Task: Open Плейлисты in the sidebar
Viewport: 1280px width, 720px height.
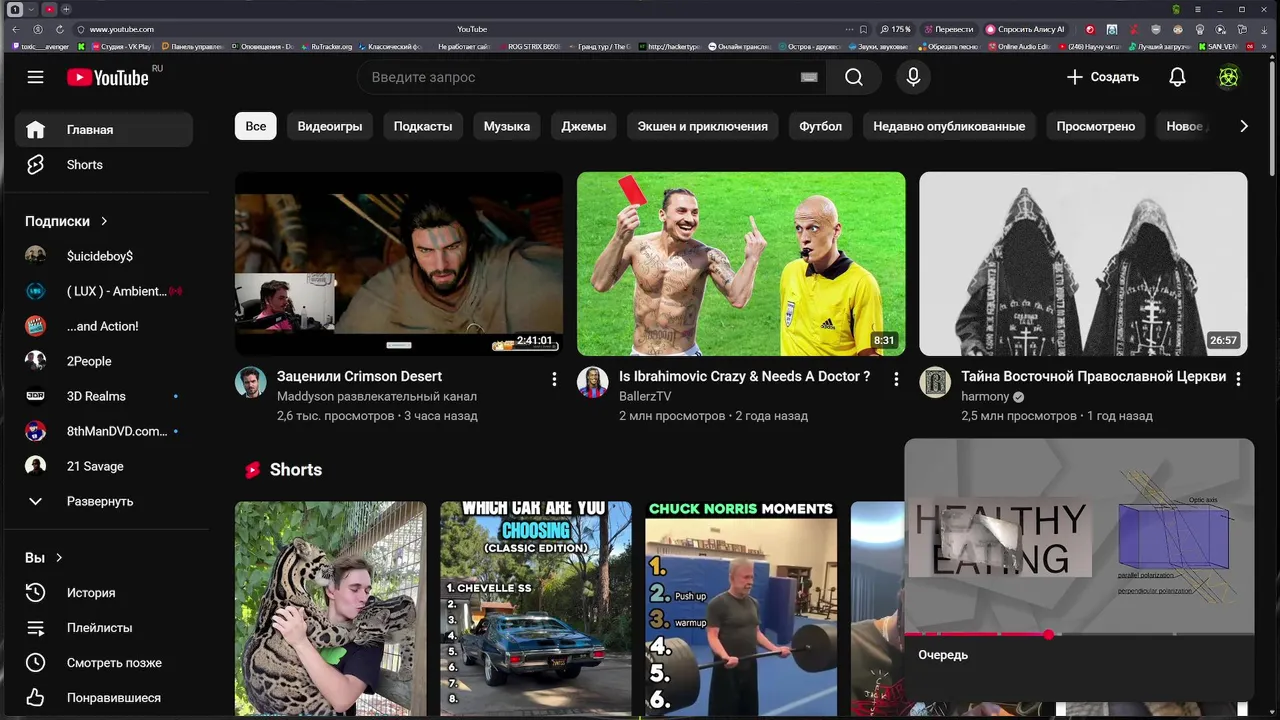Action: tap(104, 628)
